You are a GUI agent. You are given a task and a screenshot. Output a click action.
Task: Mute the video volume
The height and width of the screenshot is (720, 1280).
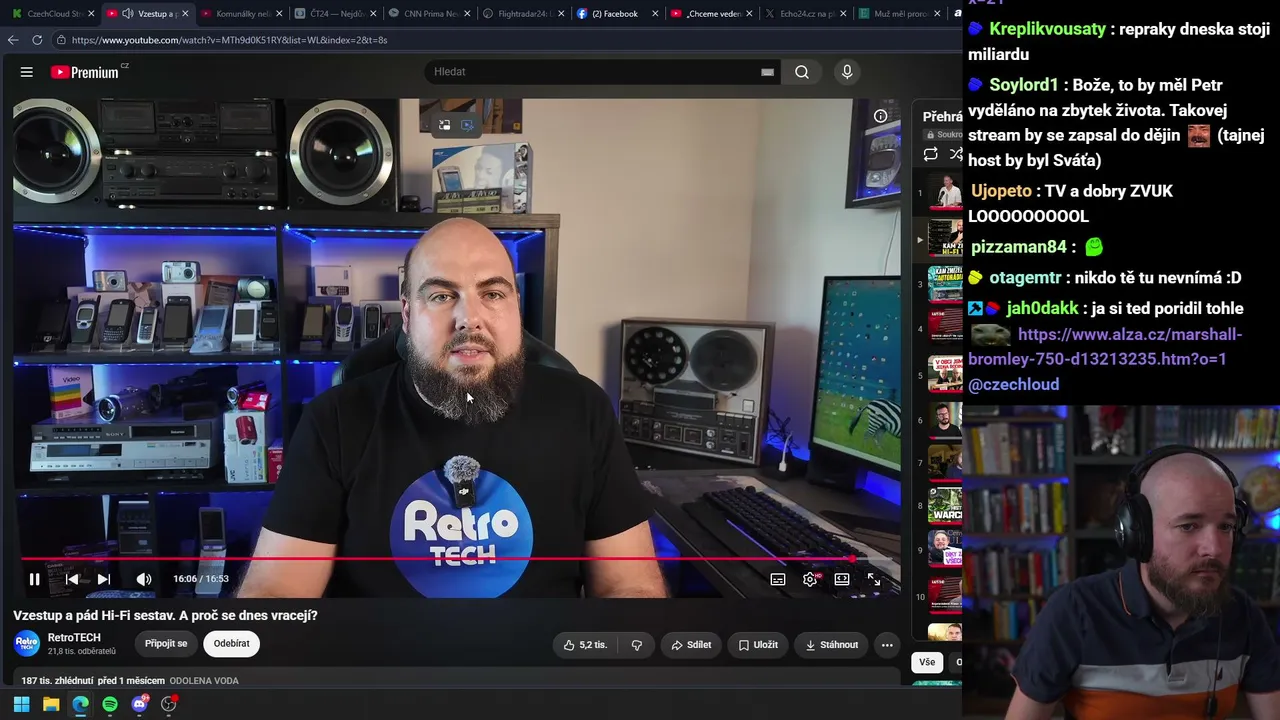pyautogui.click(x=144, y=579)
